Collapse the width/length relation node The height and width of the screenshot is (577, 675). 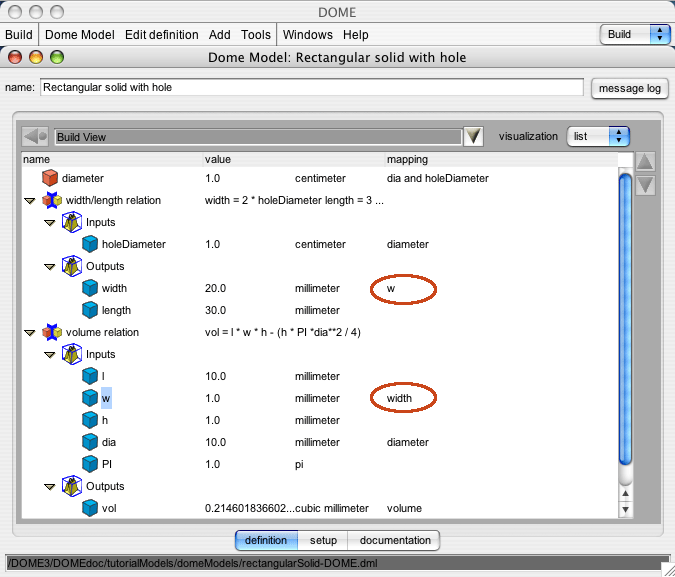[x=29, y=201]
